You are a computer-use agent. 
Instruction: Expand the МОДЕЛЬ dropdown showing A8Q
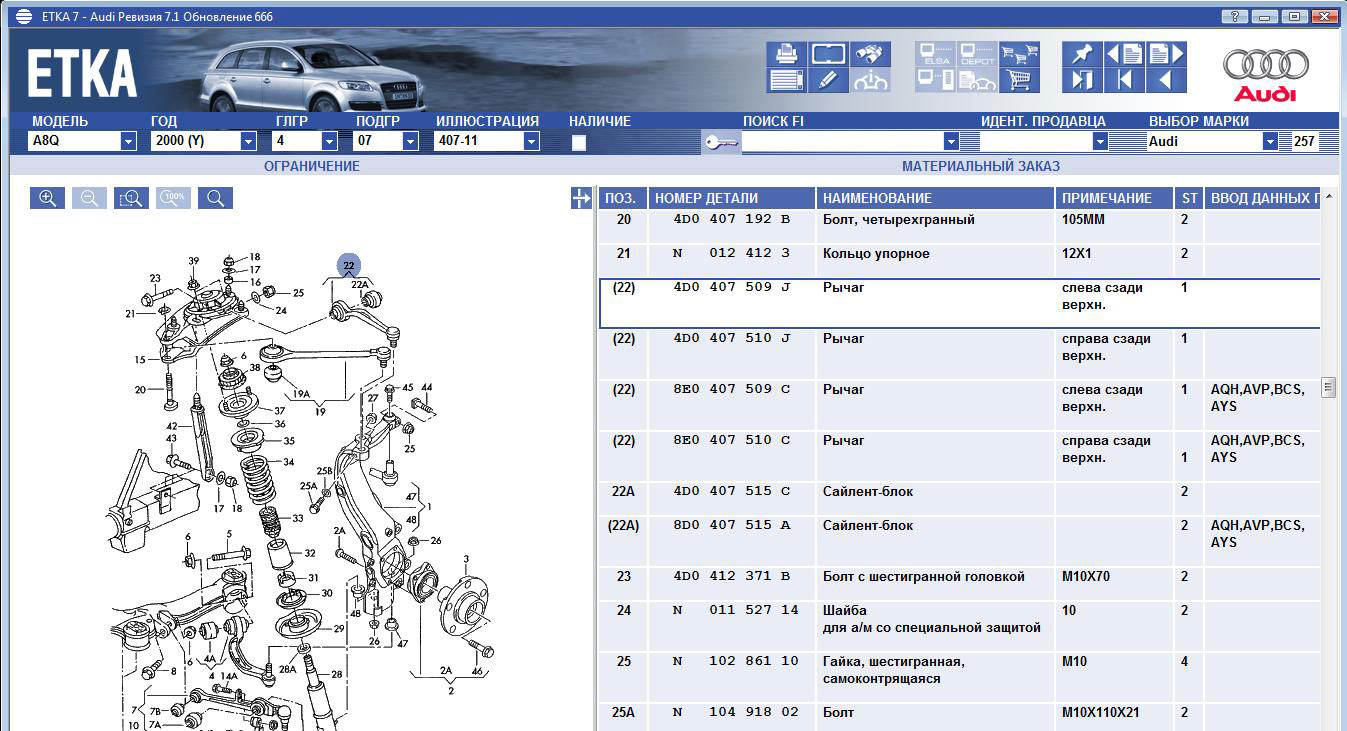[x=128, y=142]
